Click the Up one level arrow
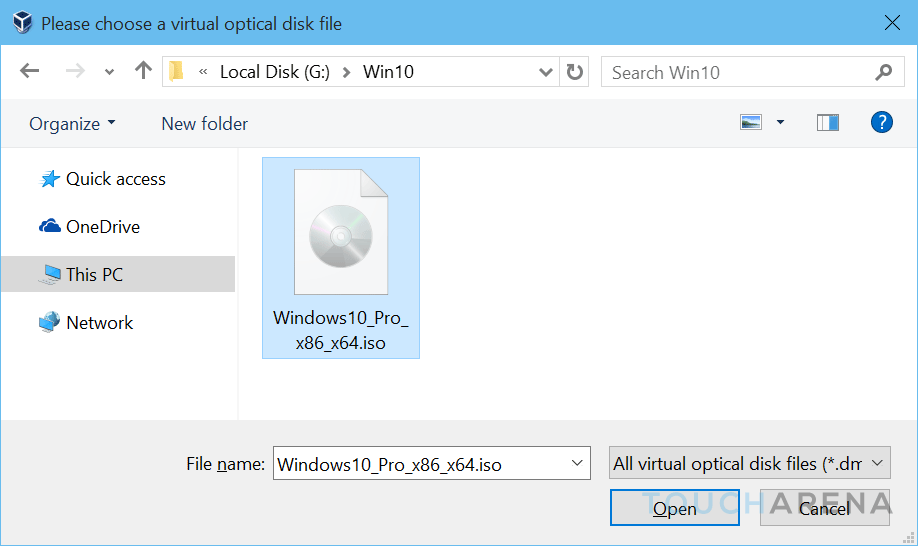 pyautogui.click(x=143, y=72)
